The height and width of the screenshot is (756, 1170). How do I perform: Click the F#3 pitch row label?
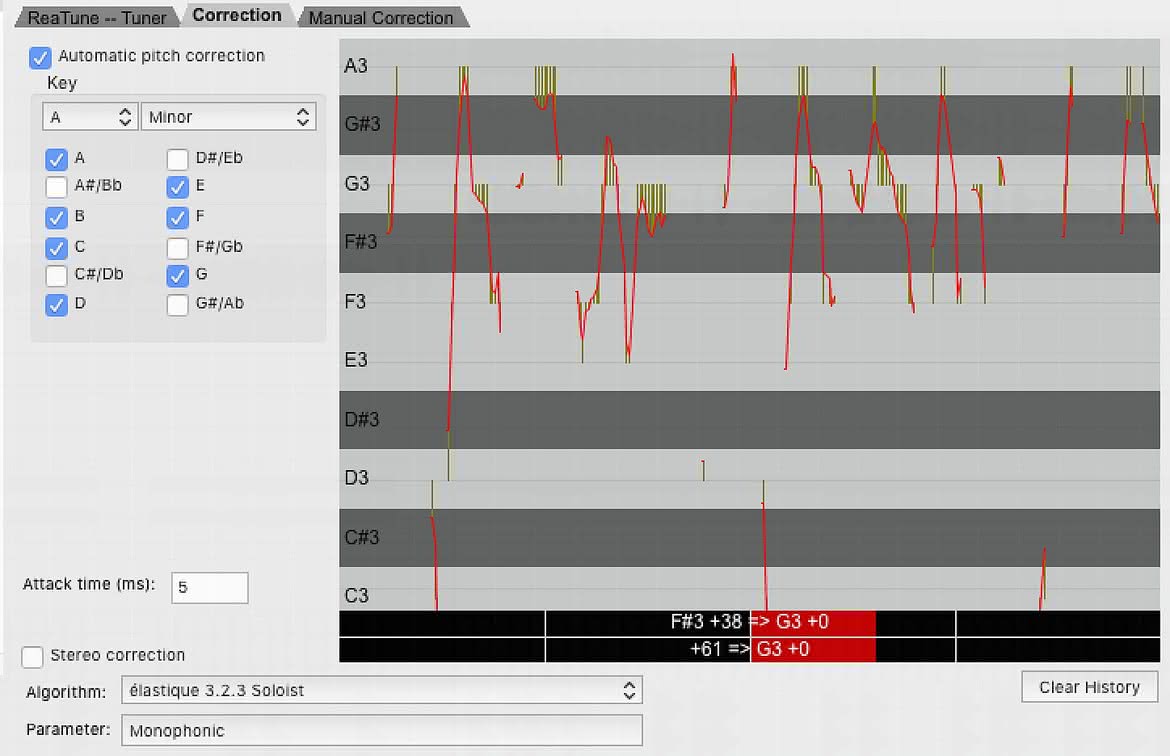[x=361, y=242]
